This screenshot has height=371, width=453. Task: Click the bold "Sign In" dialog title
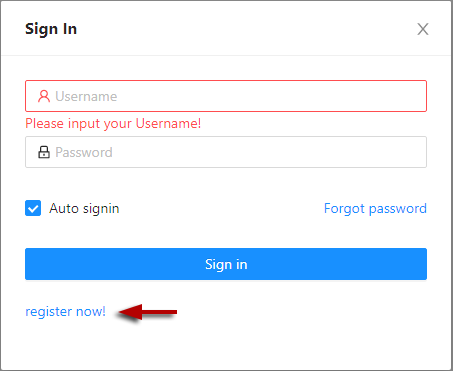coord(51,29)
